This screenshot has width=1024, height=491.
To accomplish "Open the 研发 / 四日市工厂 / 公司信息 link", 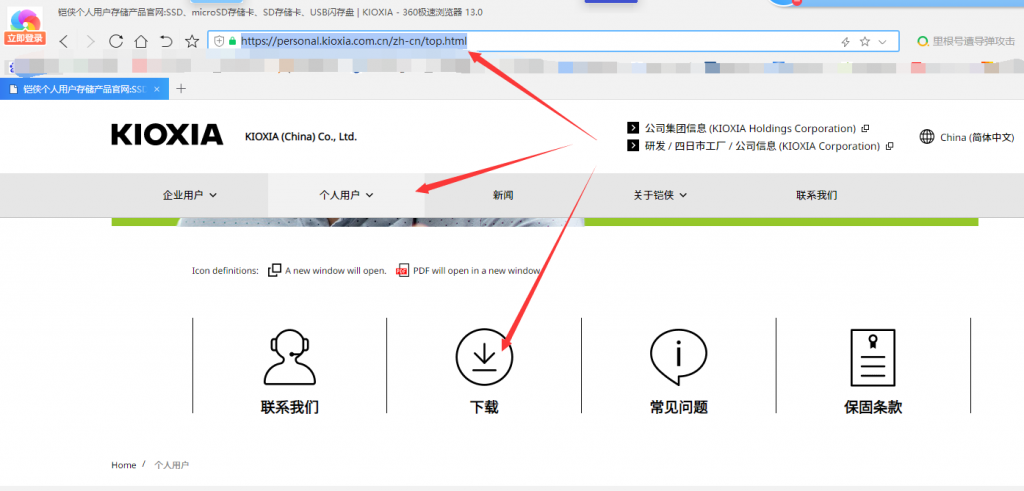I will pyautogui.click(x=762, y=146).
